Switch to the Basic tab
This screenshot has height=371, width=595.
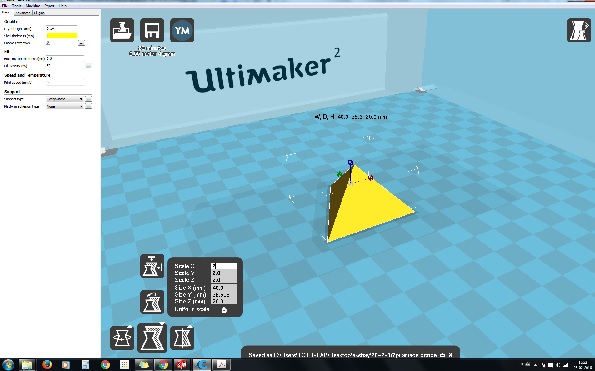[x=6, y=13]
